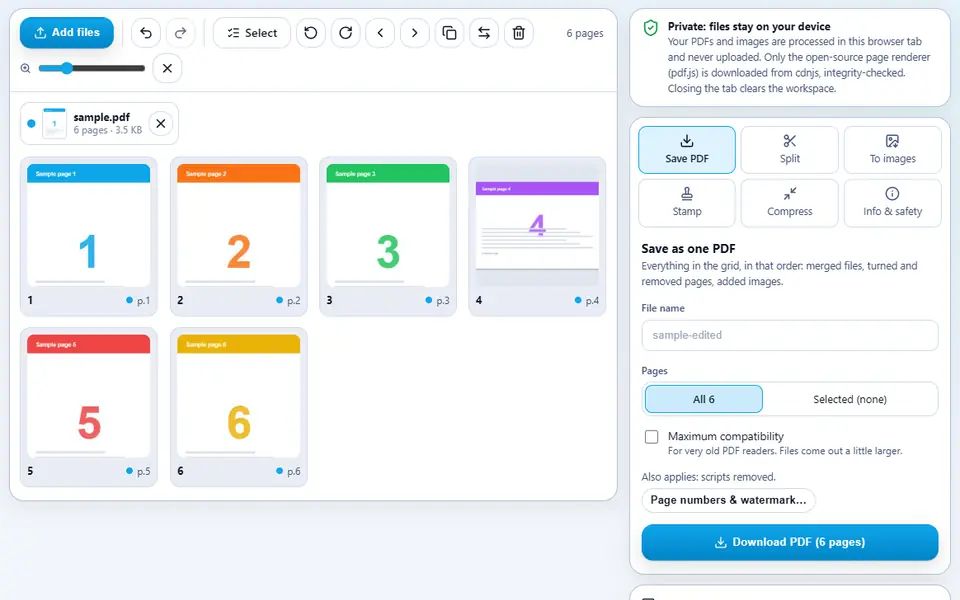This screenshot has height=600, width=960.
Task: Select the page 1 thumbnail
Action: pos(89,236)
